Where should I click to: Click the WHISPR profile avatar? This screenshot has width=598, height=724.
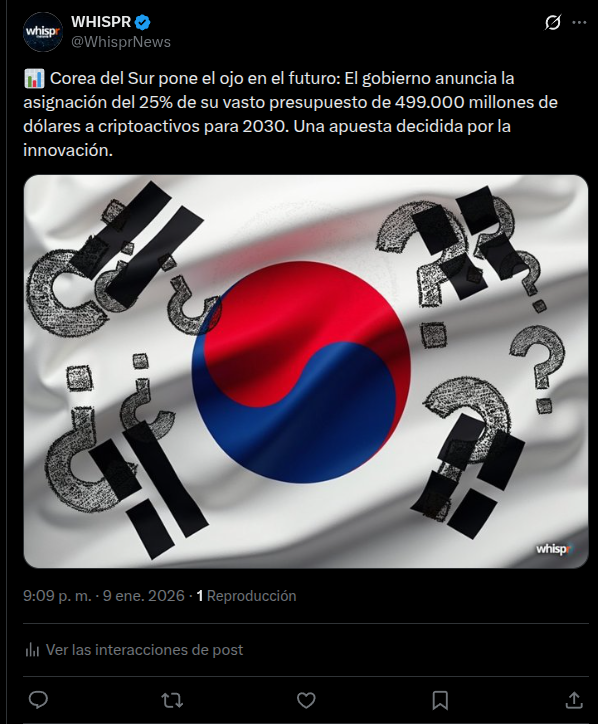click(x=43, y=32)
